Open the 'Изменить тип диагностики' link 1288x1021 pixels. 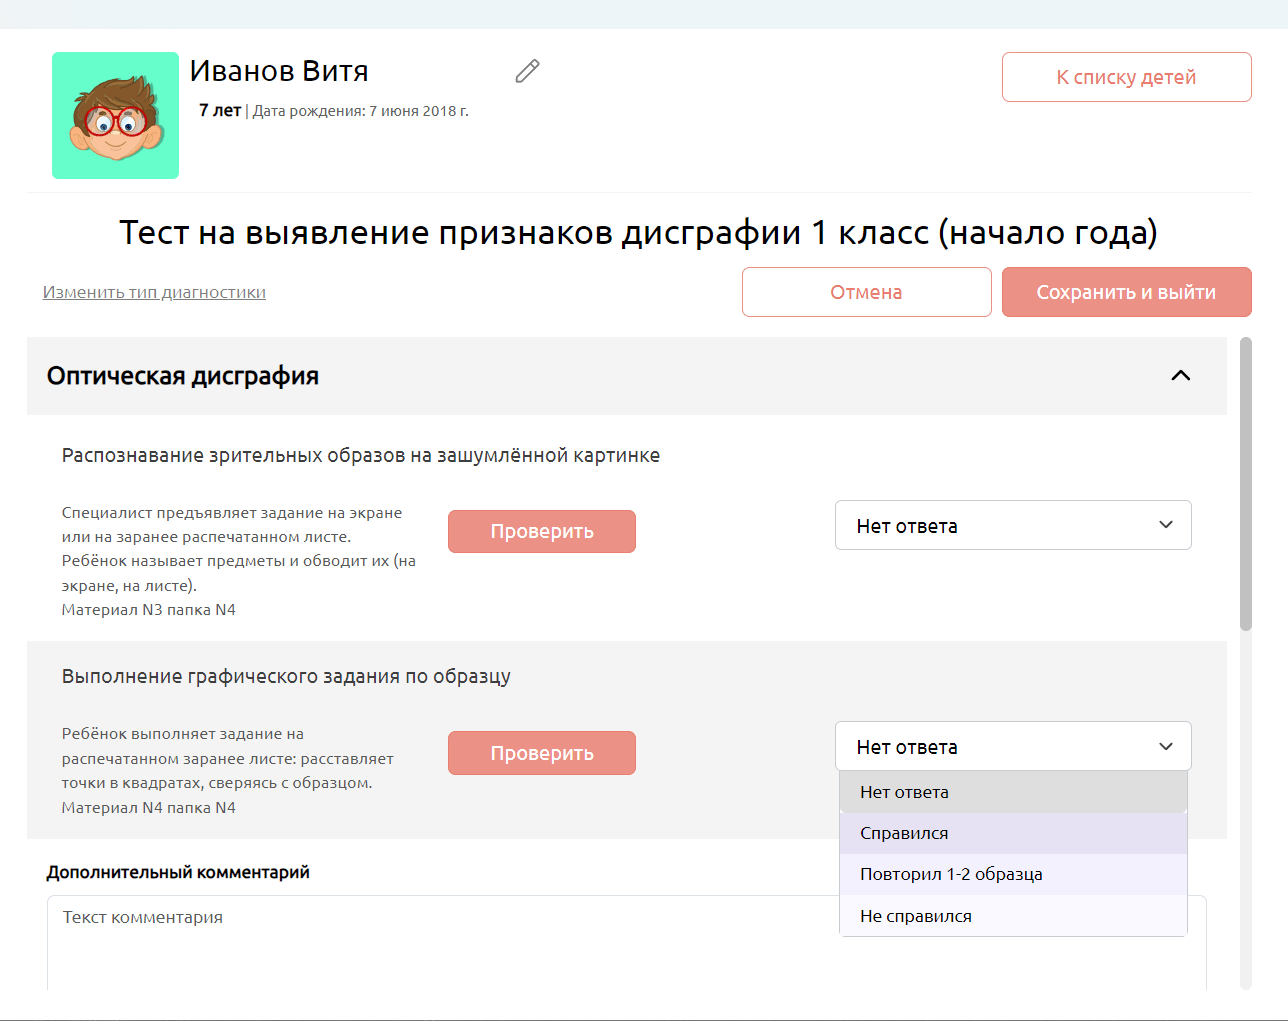(x=154, y=292)
